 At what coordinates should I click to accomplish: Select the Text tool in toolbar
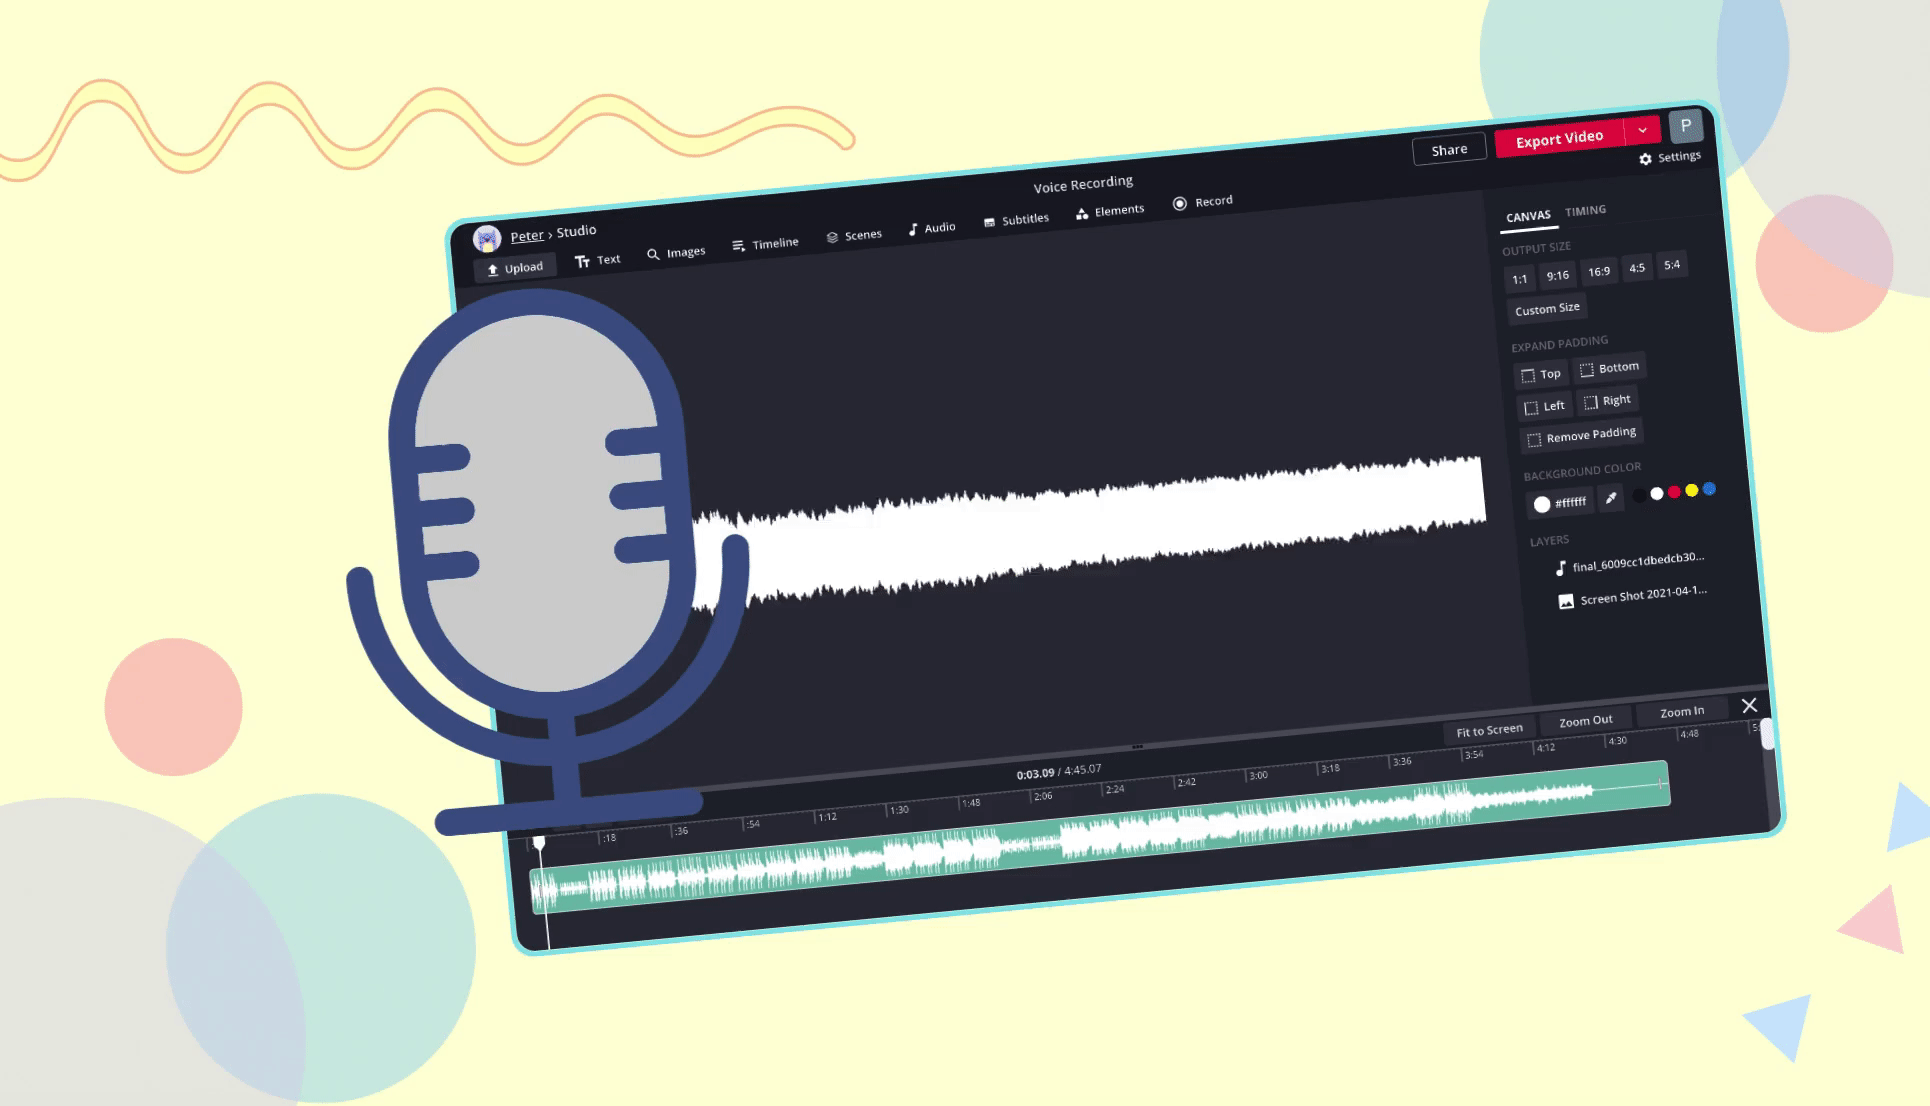point(598,260)
